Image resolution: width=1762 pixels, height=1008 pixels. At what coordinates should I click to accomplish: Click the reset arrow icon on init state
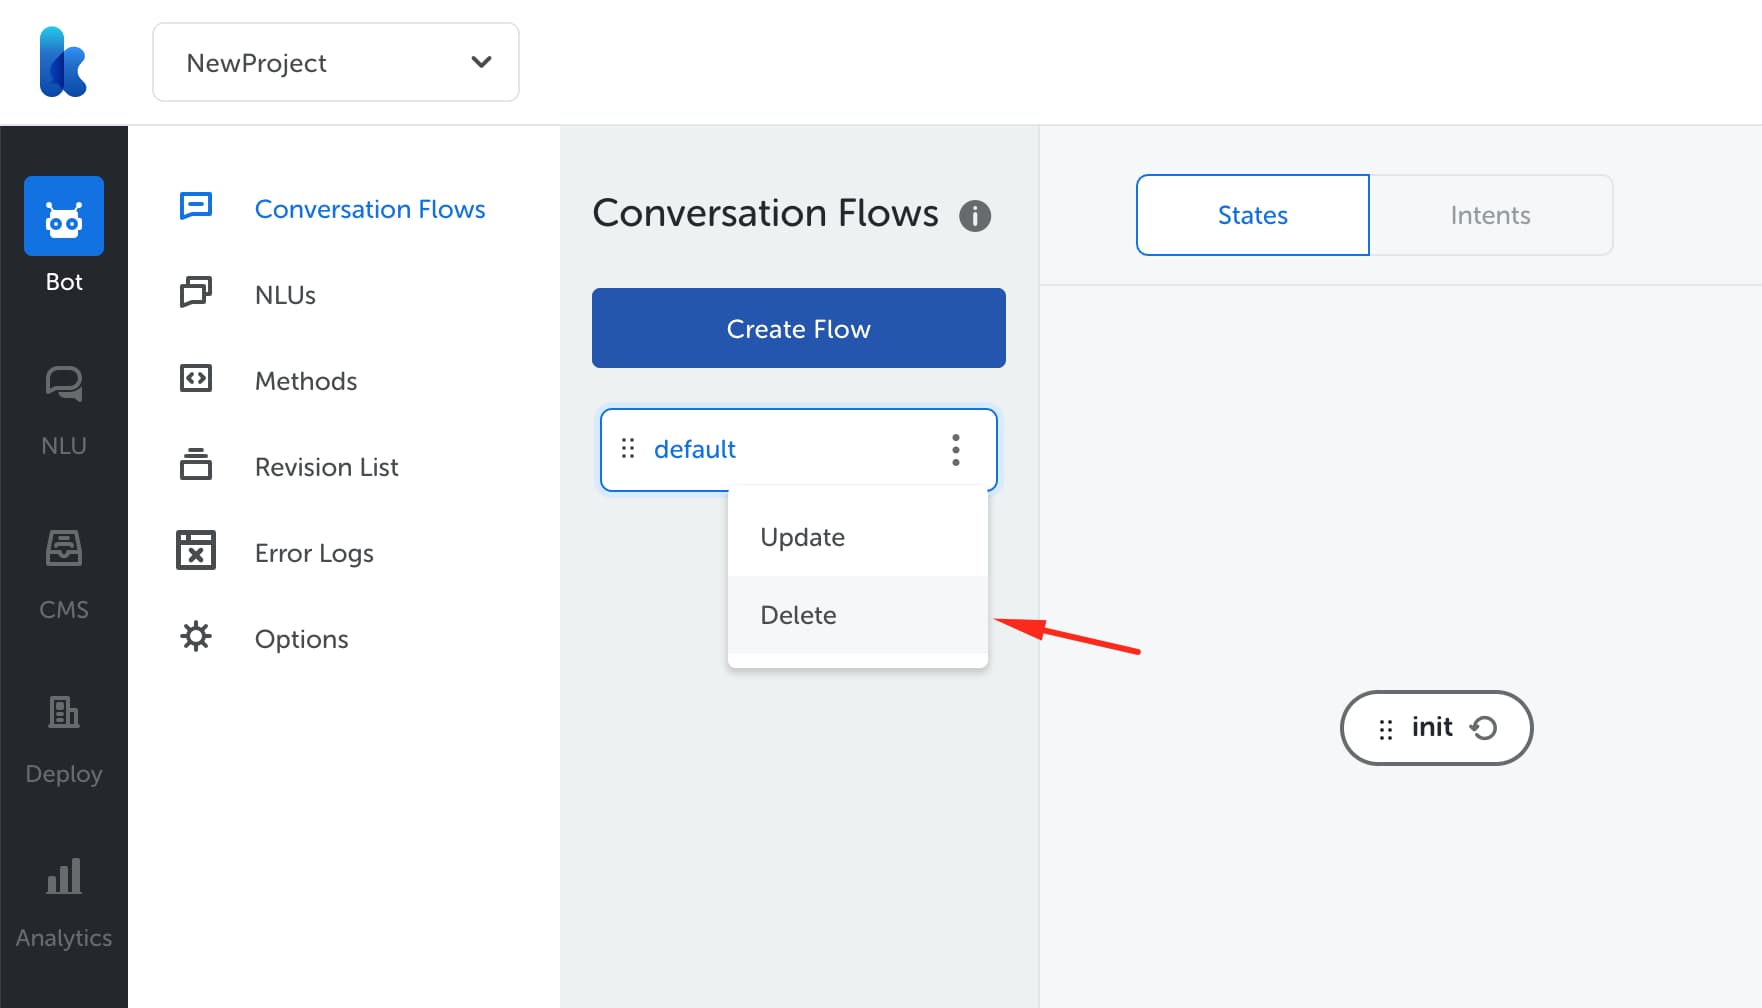point(1484,728)
